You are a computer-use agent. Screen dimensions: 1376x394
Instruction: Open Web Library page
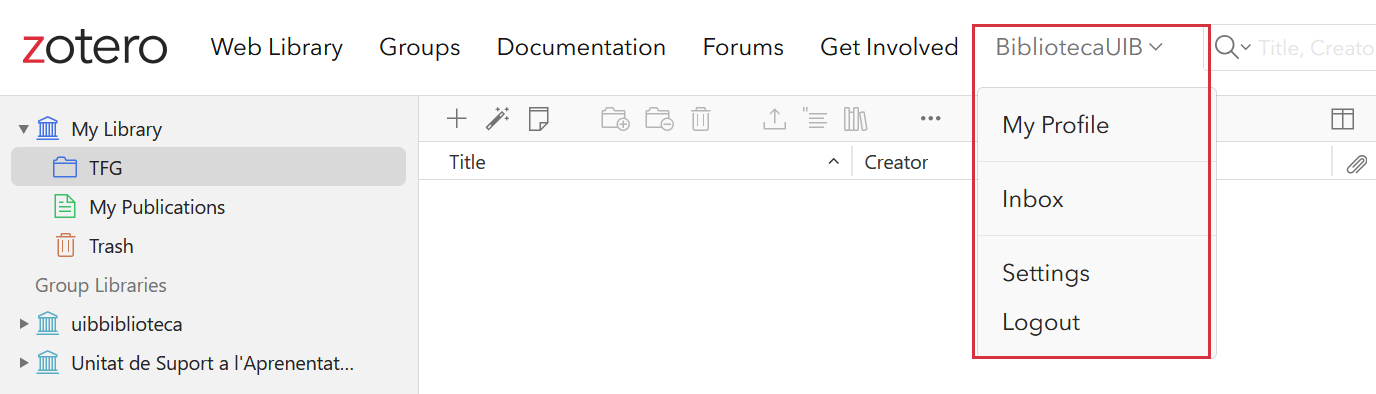[x=277, y=47]
